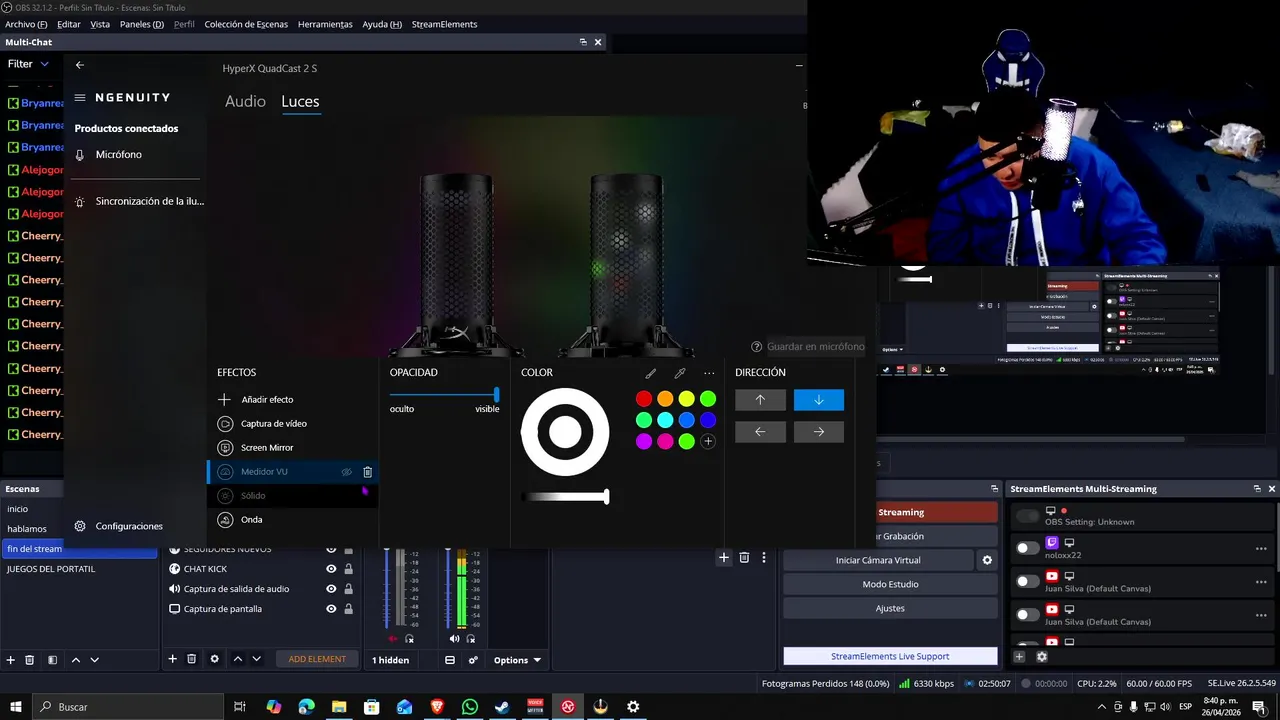The width and height of the screenshot is (1280, 720).
Task: Open the mixer Options dropdown
Action: tap(517, 660)
